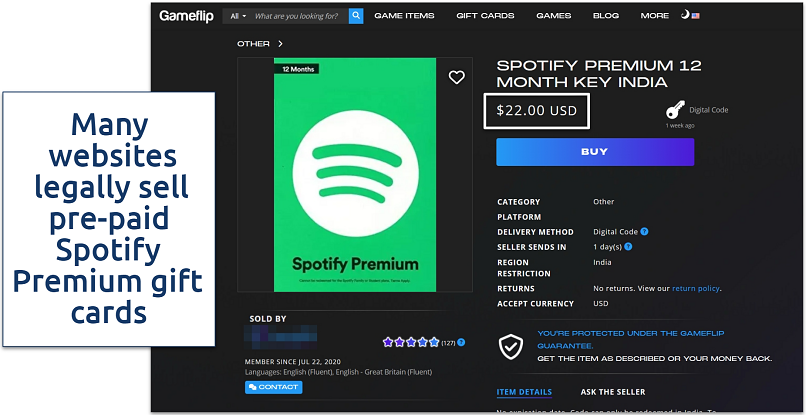806x415 pixels.
Task: Click the Gameflip Guarantee shield icon
Action: tap(510, 346)
